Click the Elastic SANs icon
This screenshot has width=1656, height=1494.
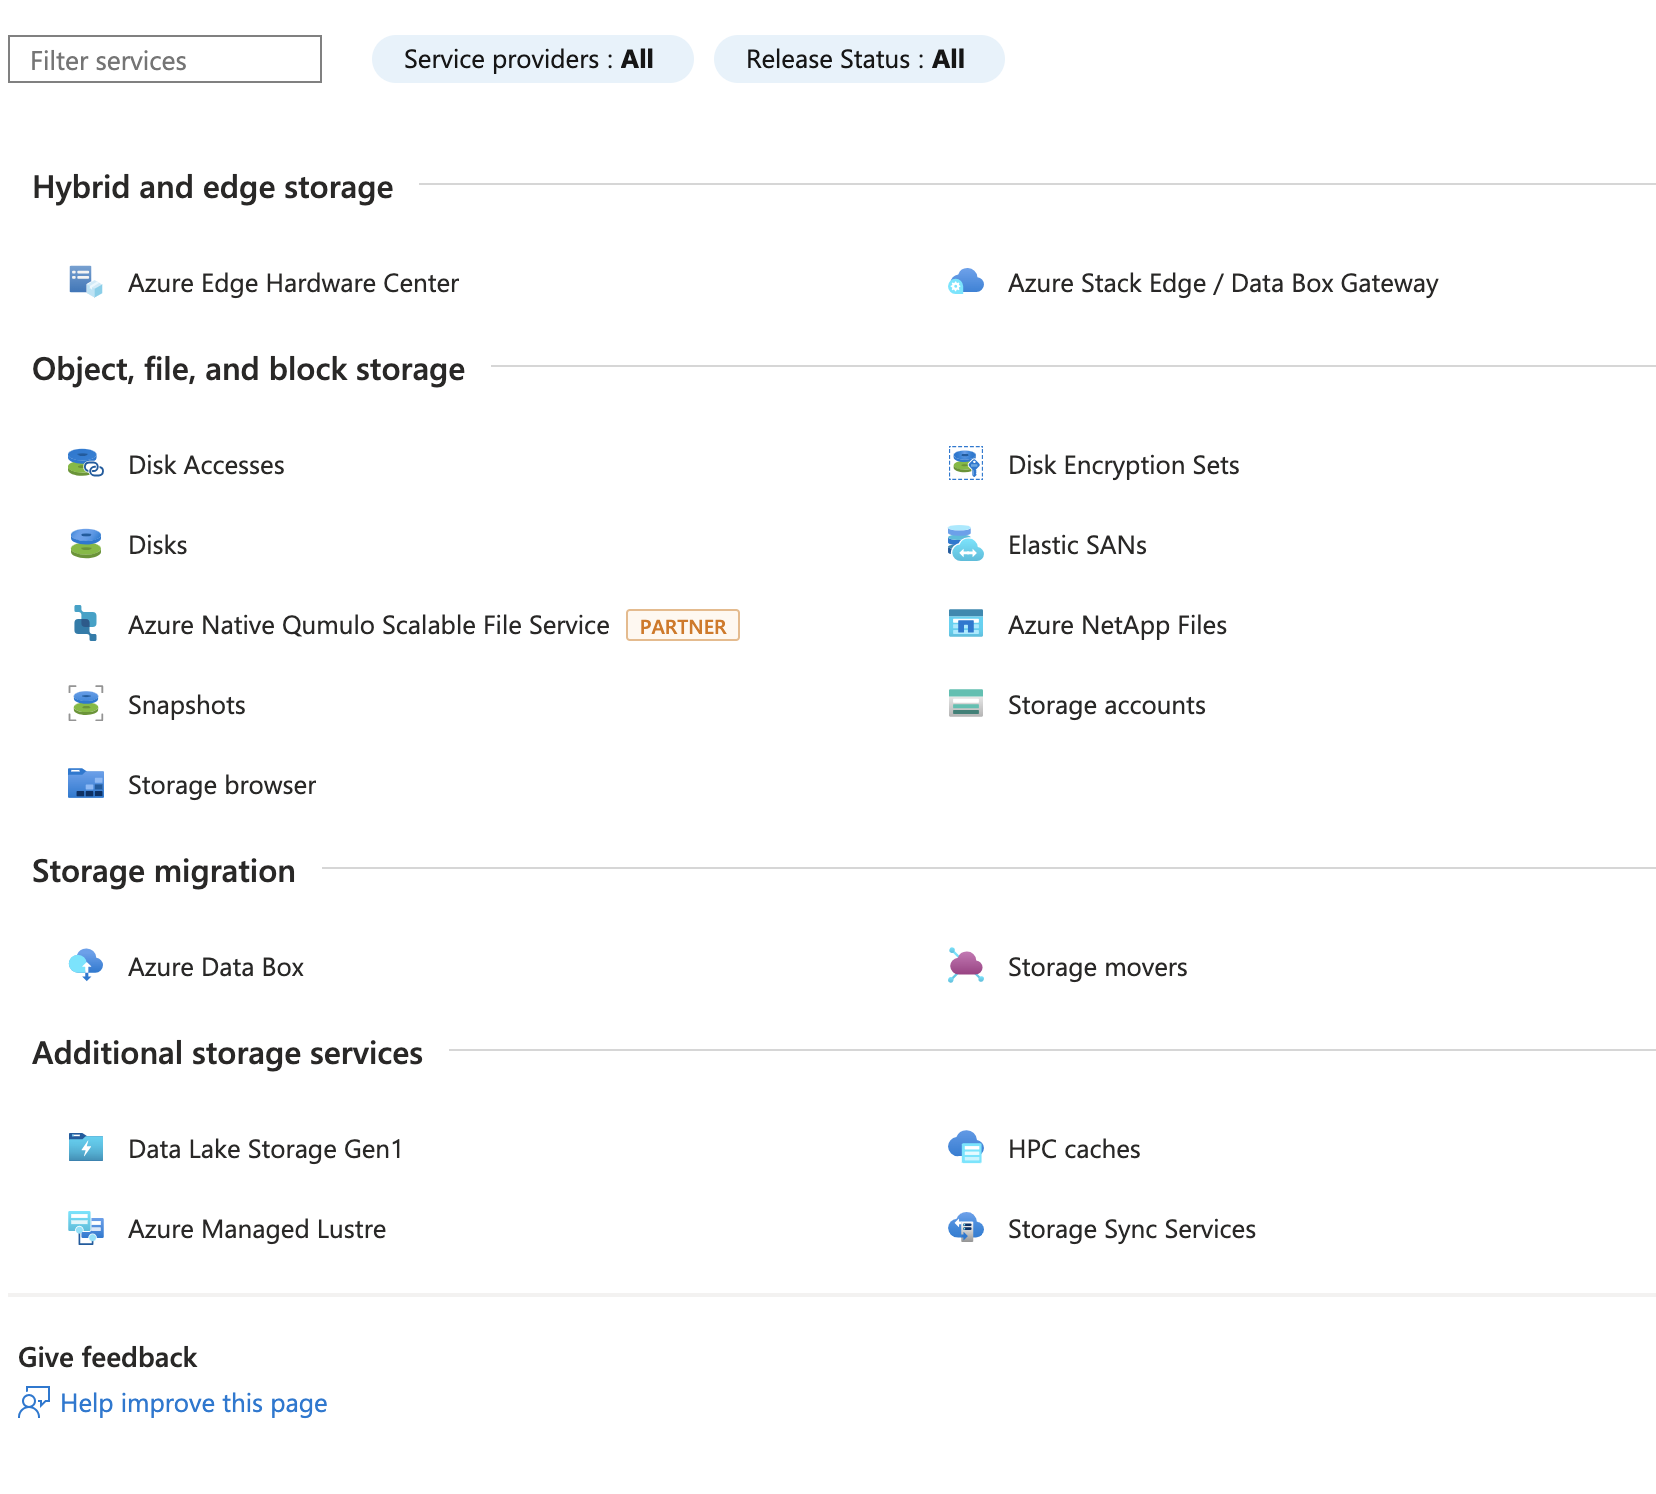tap(966, 544)
